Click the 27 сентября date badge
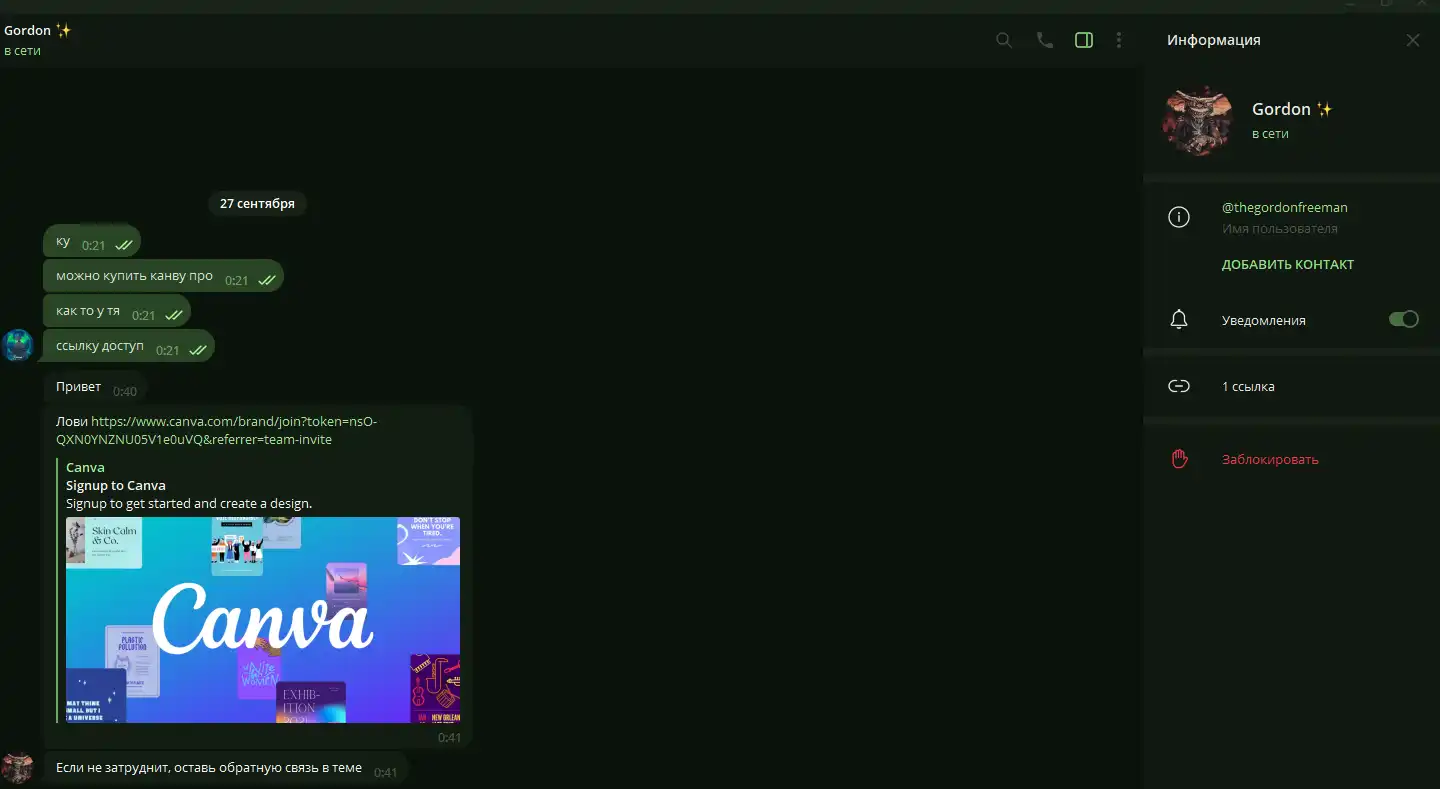Screen dimensions: 1440x789 click(257, 203)
